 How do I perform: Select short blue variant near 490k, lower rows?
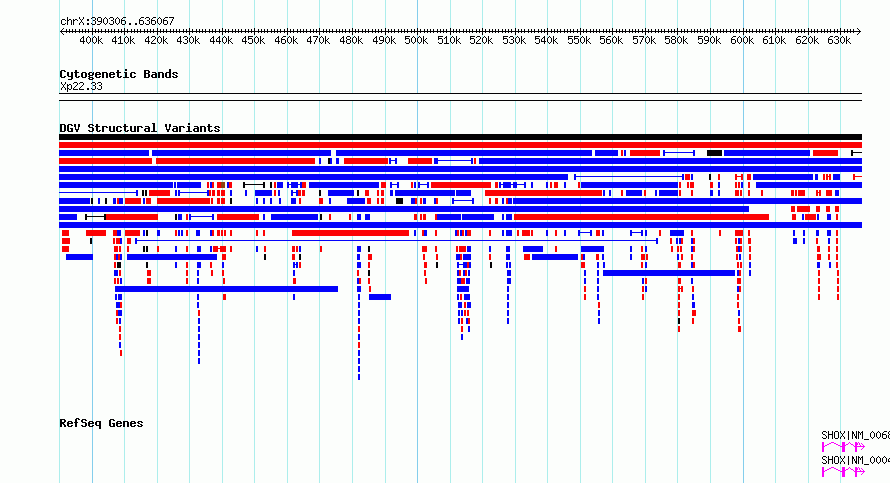pos(380,297)
